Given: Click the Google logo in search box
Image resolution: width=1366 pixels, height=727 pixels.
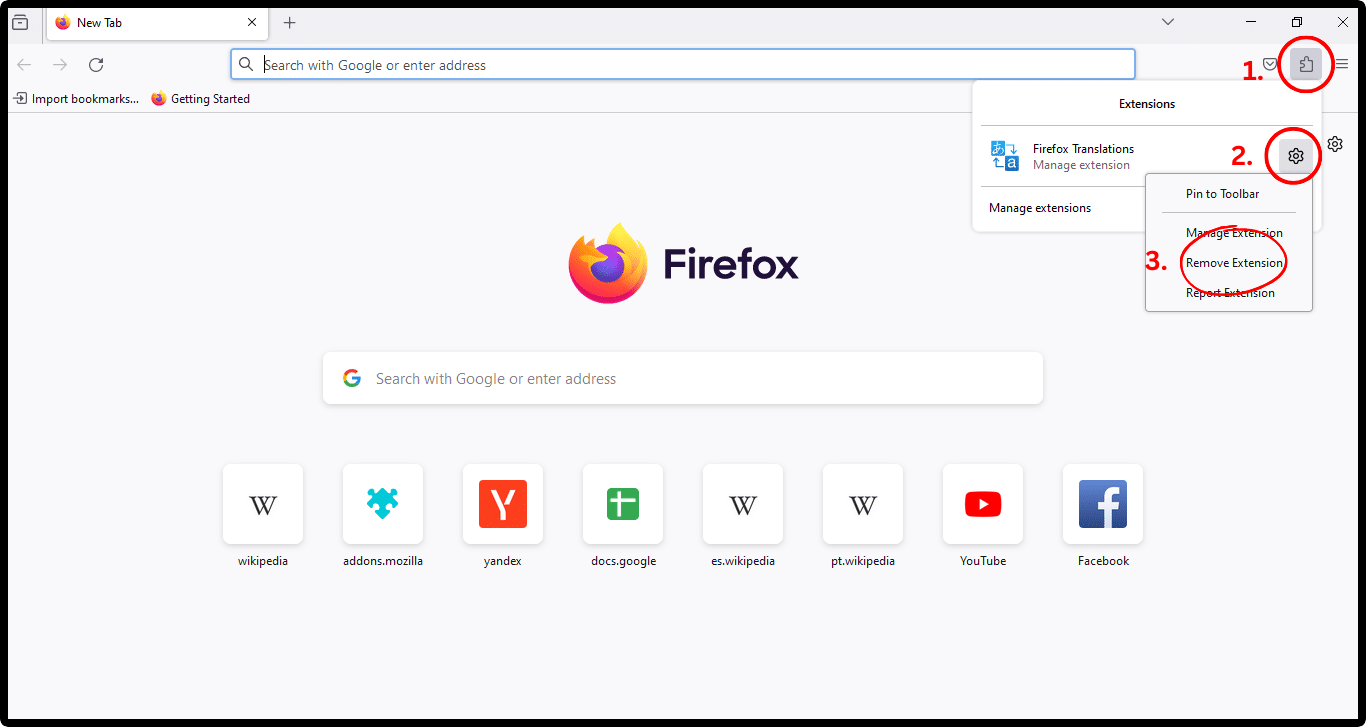Looking at the screenshot, I should (x=351, y=378).
